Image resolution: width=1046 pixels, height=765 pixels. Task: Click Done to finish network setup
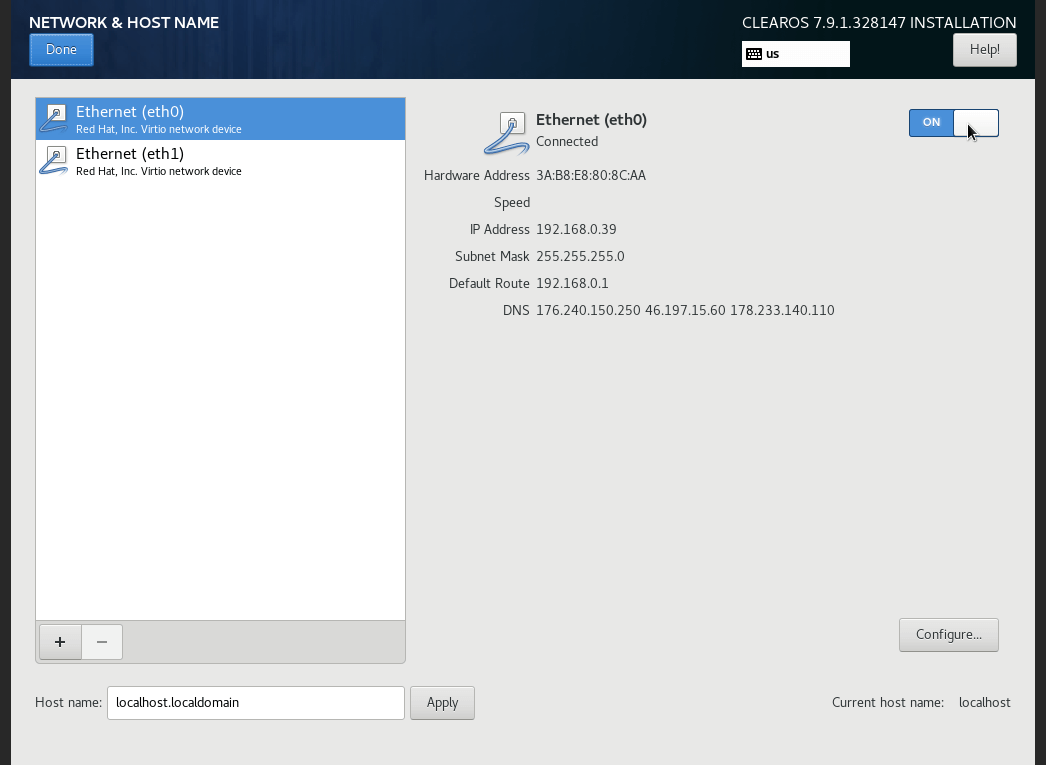61,49
